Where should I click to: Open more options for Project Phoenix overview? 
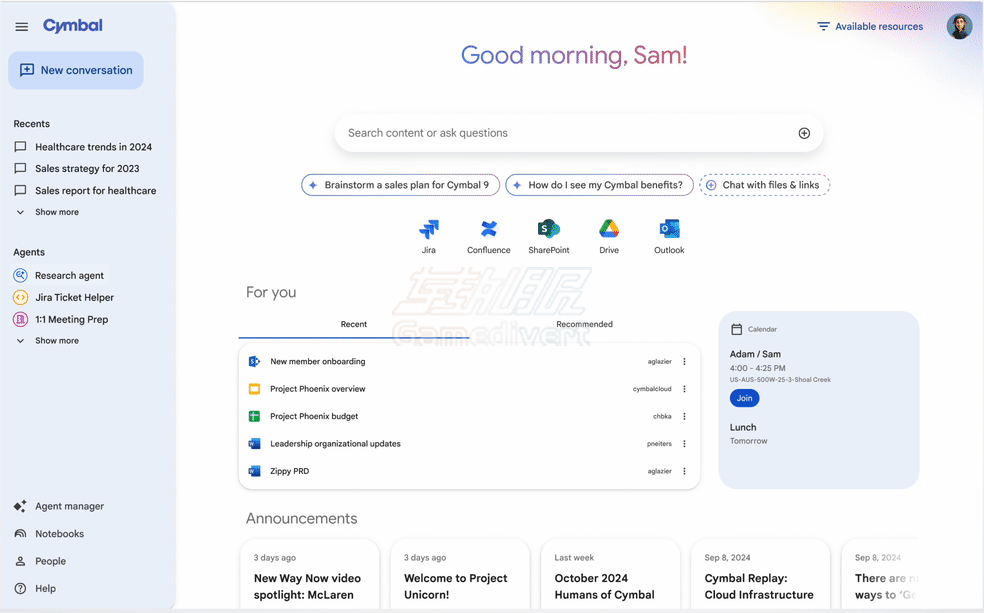(684, 389)
